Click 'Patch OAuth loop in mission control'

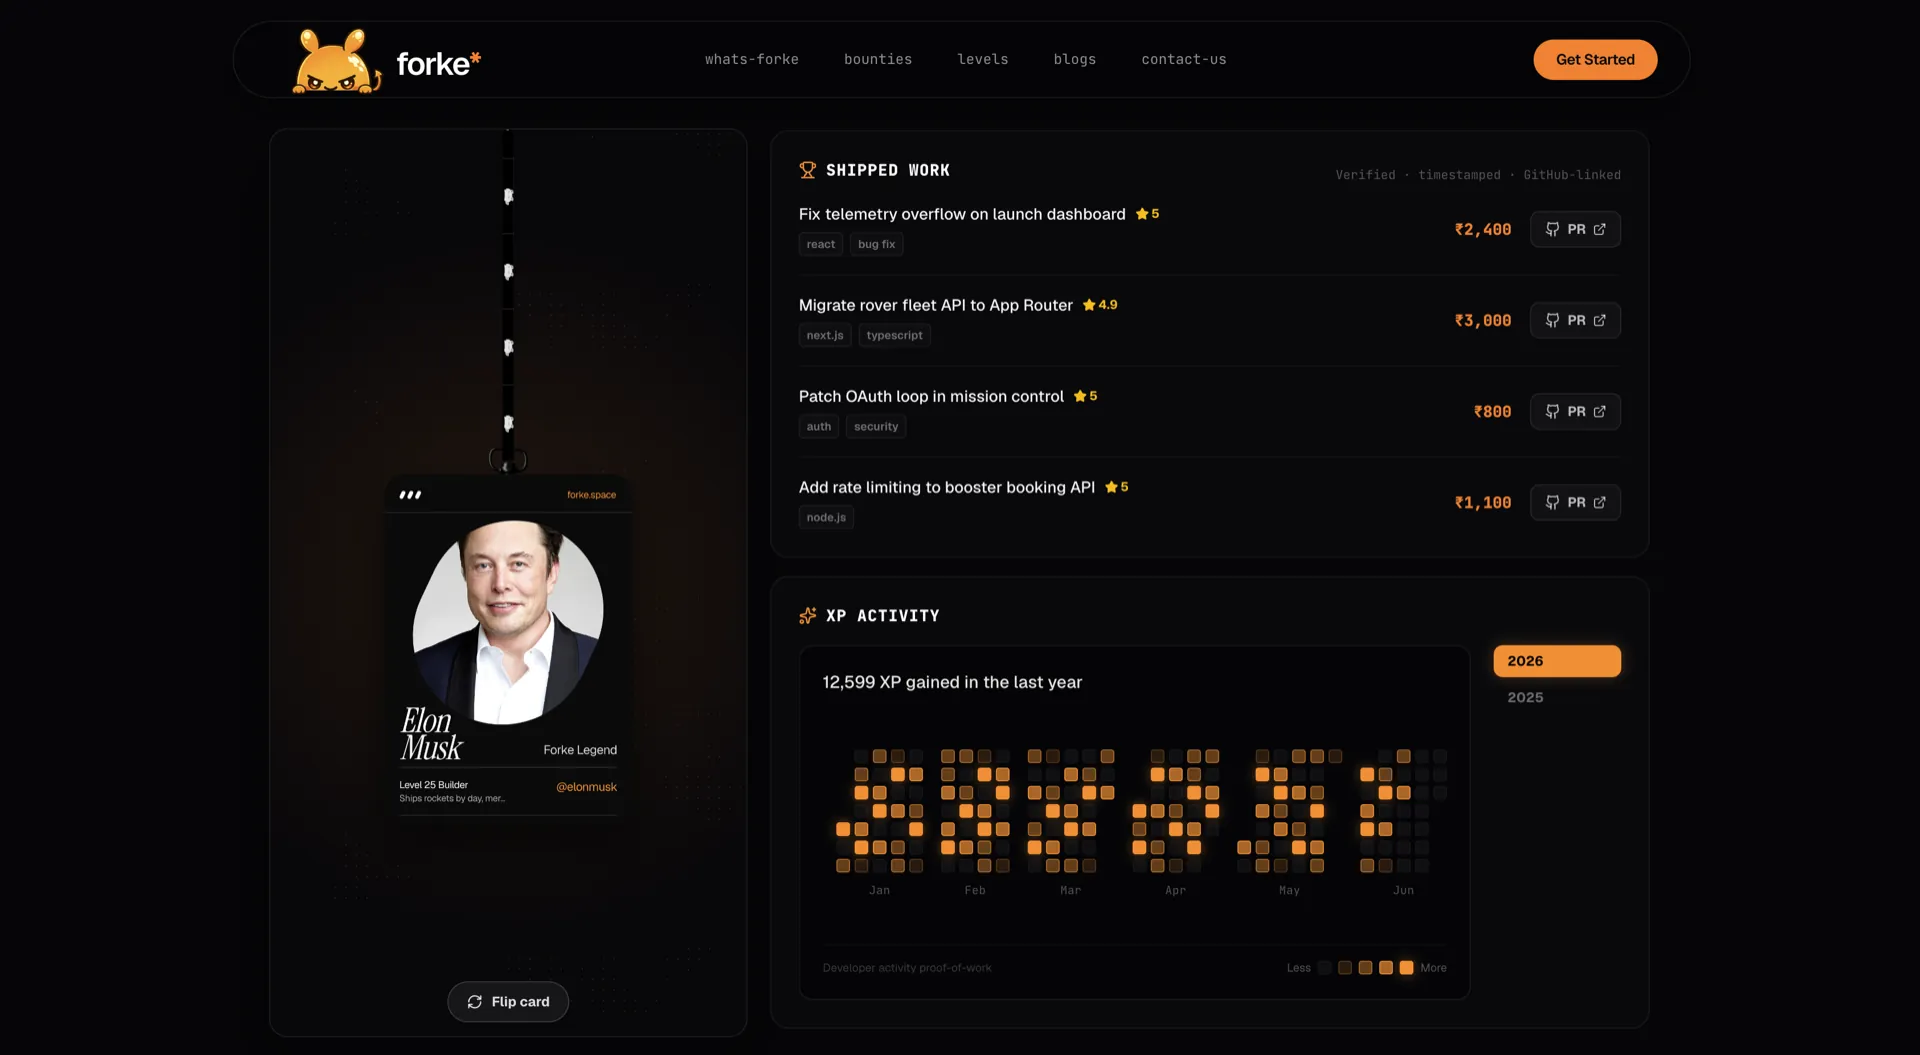tap(931, 396)
